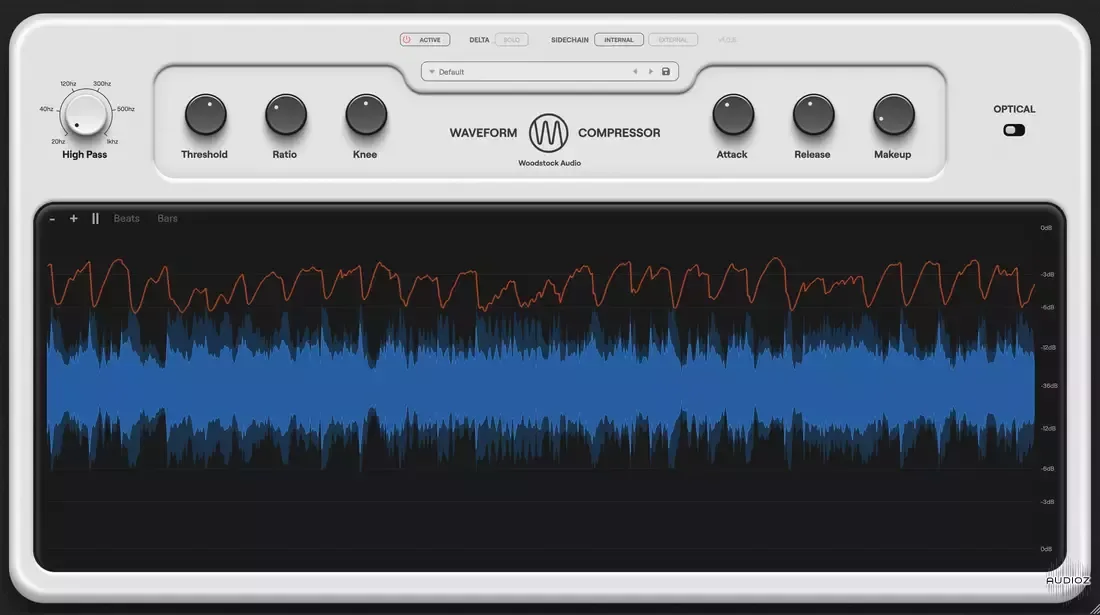Go to previous preset with left arrow
Screen dimensions: 1100x615
click(635, 72)
